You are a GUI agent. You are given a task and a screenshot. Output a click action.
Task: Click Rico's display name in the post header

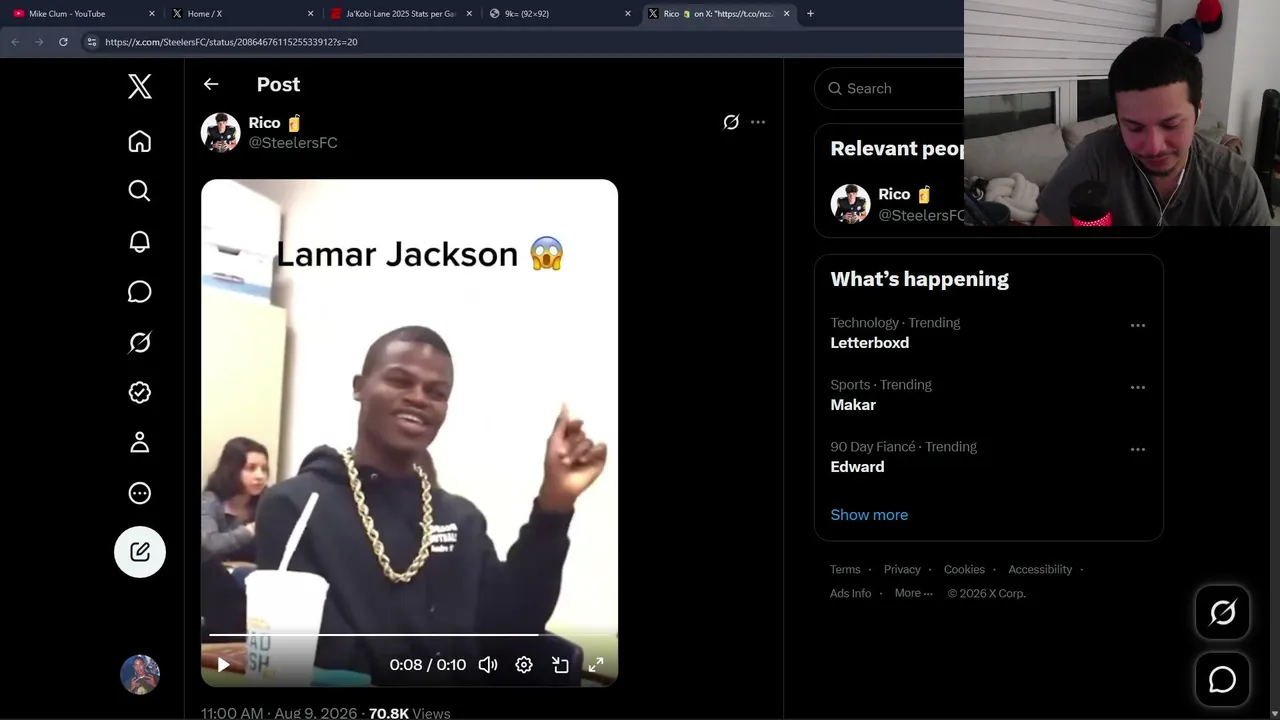pos(275,123)
